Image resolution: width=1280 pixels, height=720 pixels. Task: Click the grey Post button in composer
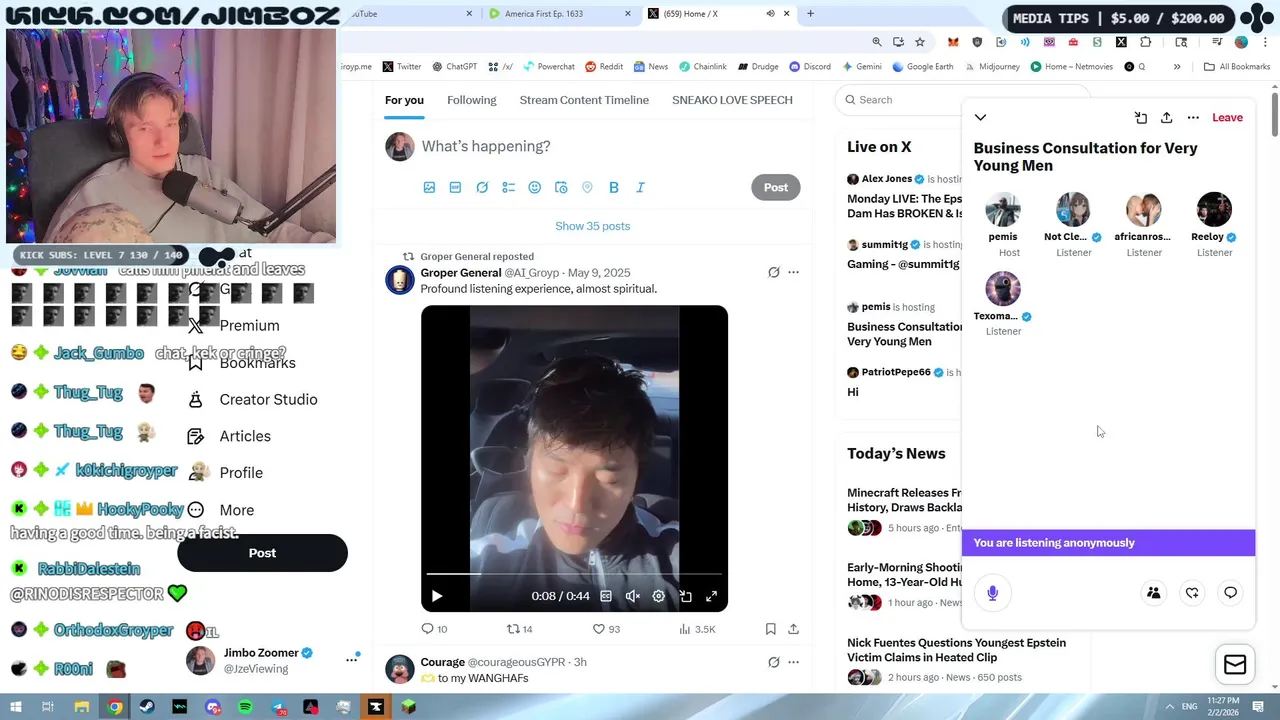(776, 187)
